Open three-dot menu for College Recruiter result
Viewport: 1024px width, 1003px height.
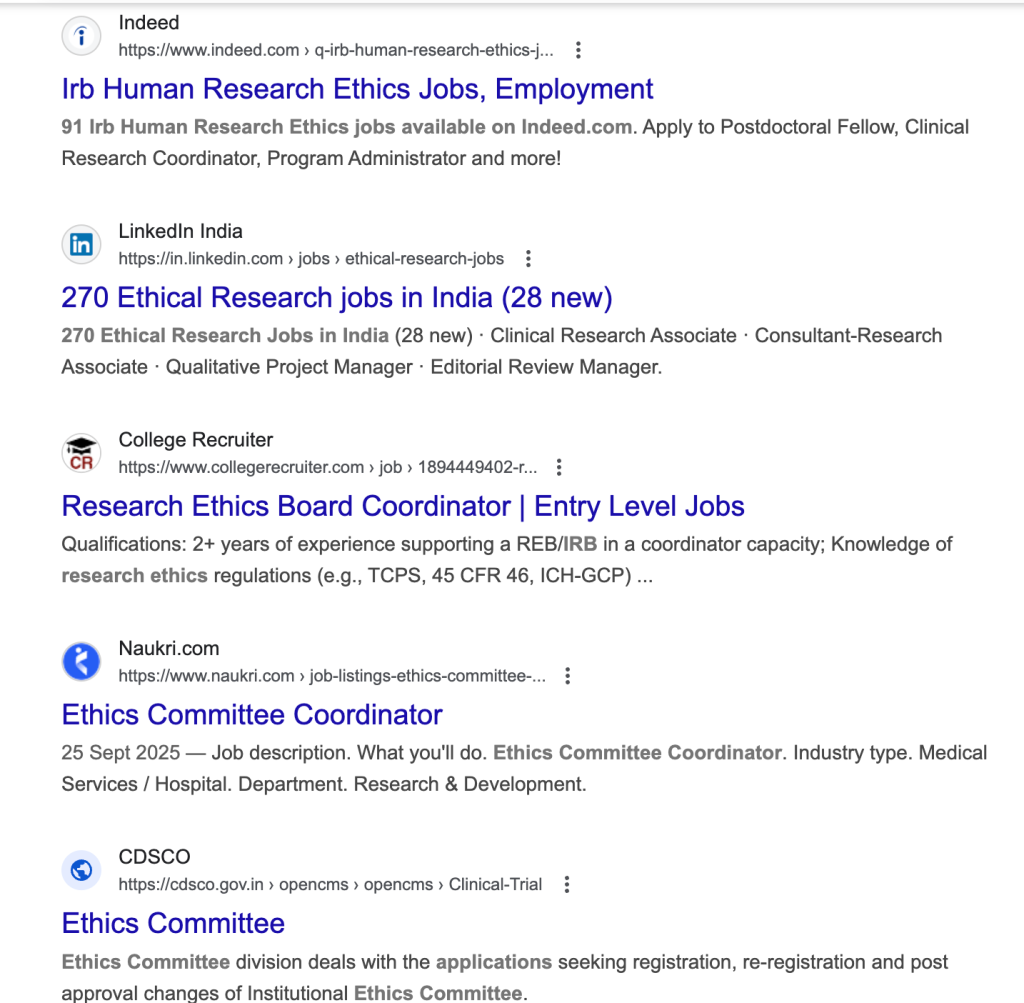(560, 467)
